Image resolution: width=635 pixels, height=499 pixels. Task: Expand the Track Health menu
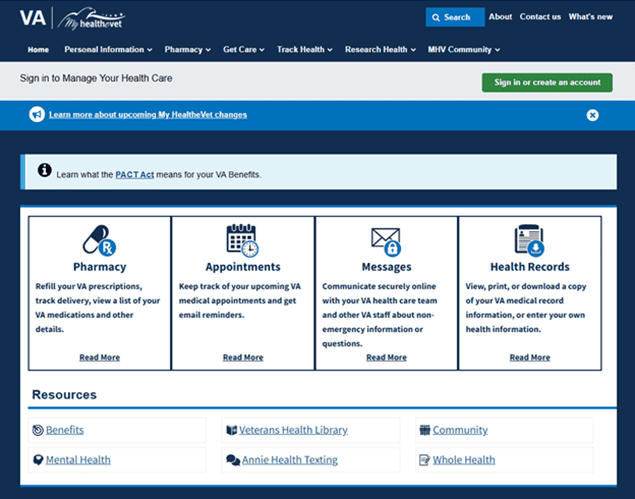[x=305, y=49]
